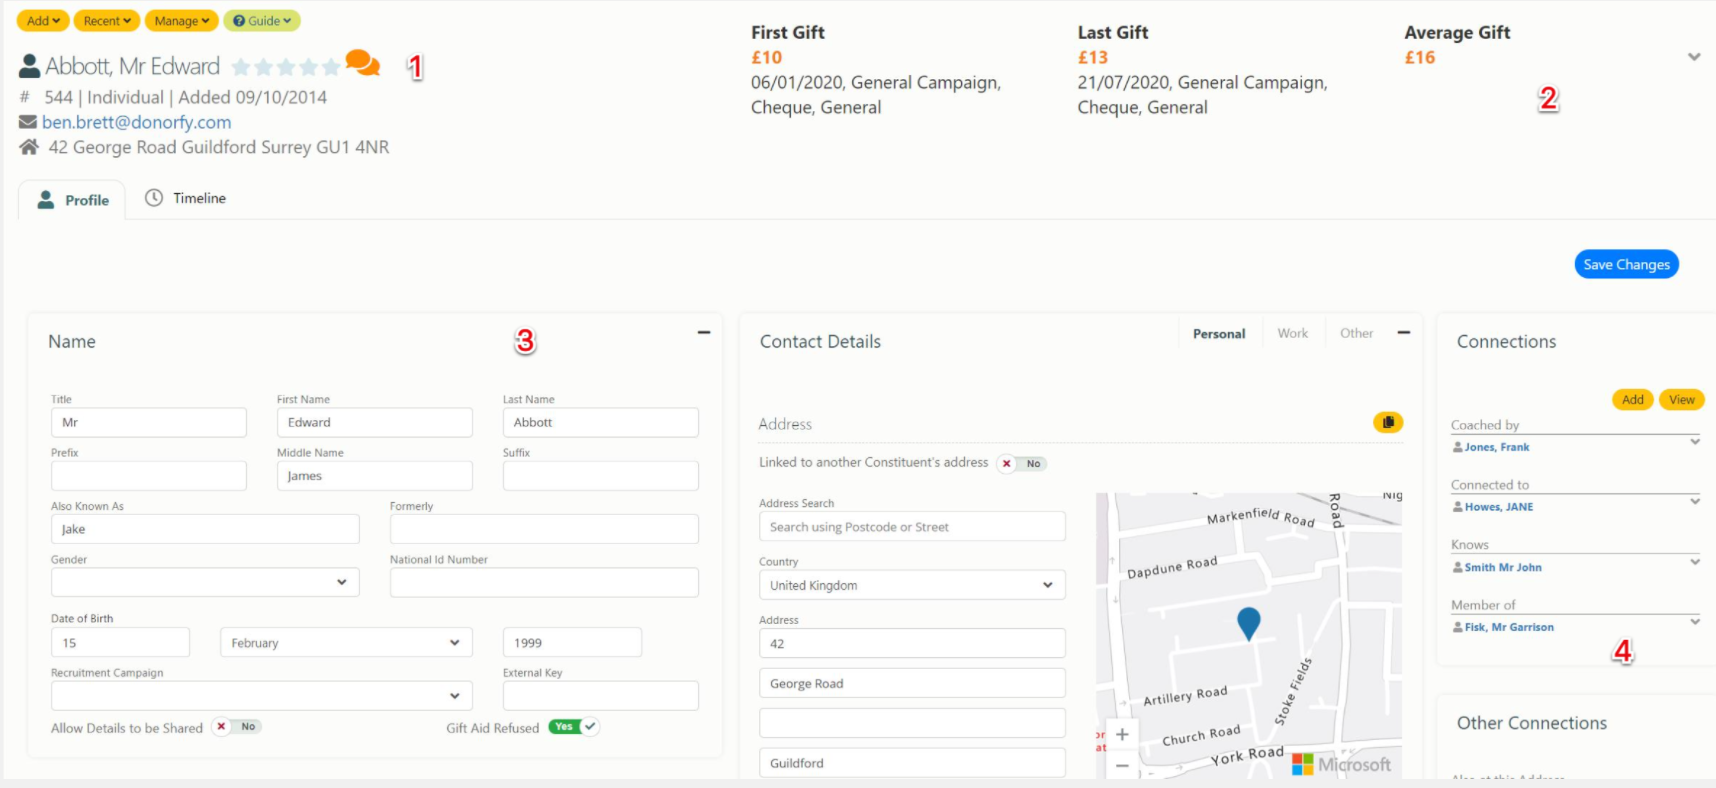Switch to the Profile tab

[x=72, y=200]
